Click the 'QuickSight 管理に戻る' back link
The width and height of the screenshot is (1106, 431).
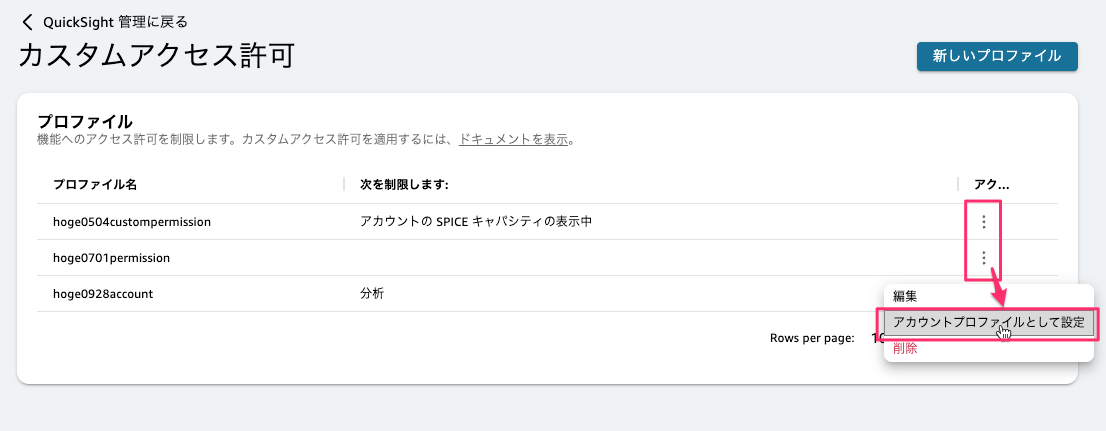tap(116, 22)
